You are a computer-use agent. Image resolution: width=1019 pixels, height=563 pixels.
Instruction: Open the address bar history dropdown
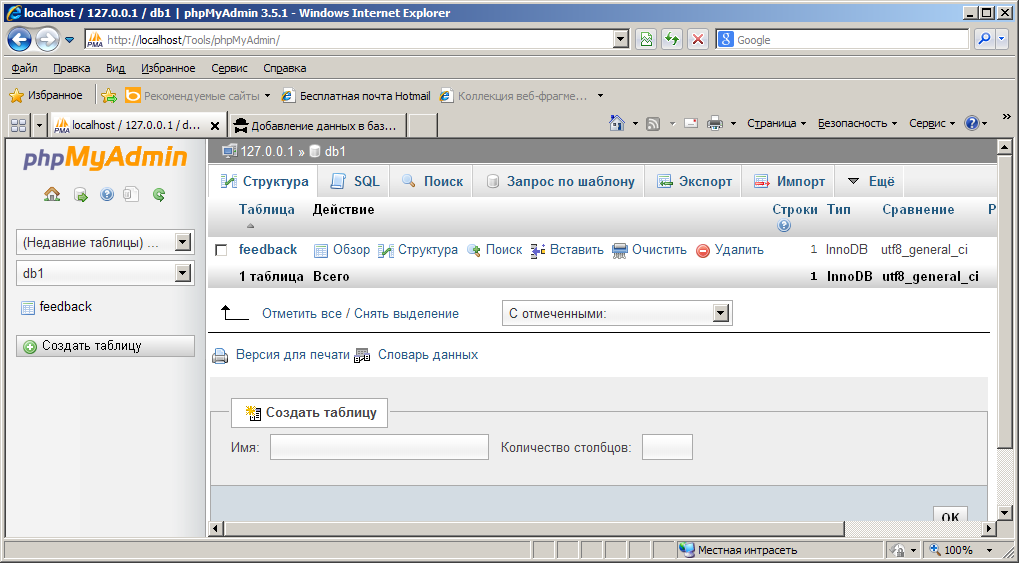pyautogui.click(x=621, y=40)
